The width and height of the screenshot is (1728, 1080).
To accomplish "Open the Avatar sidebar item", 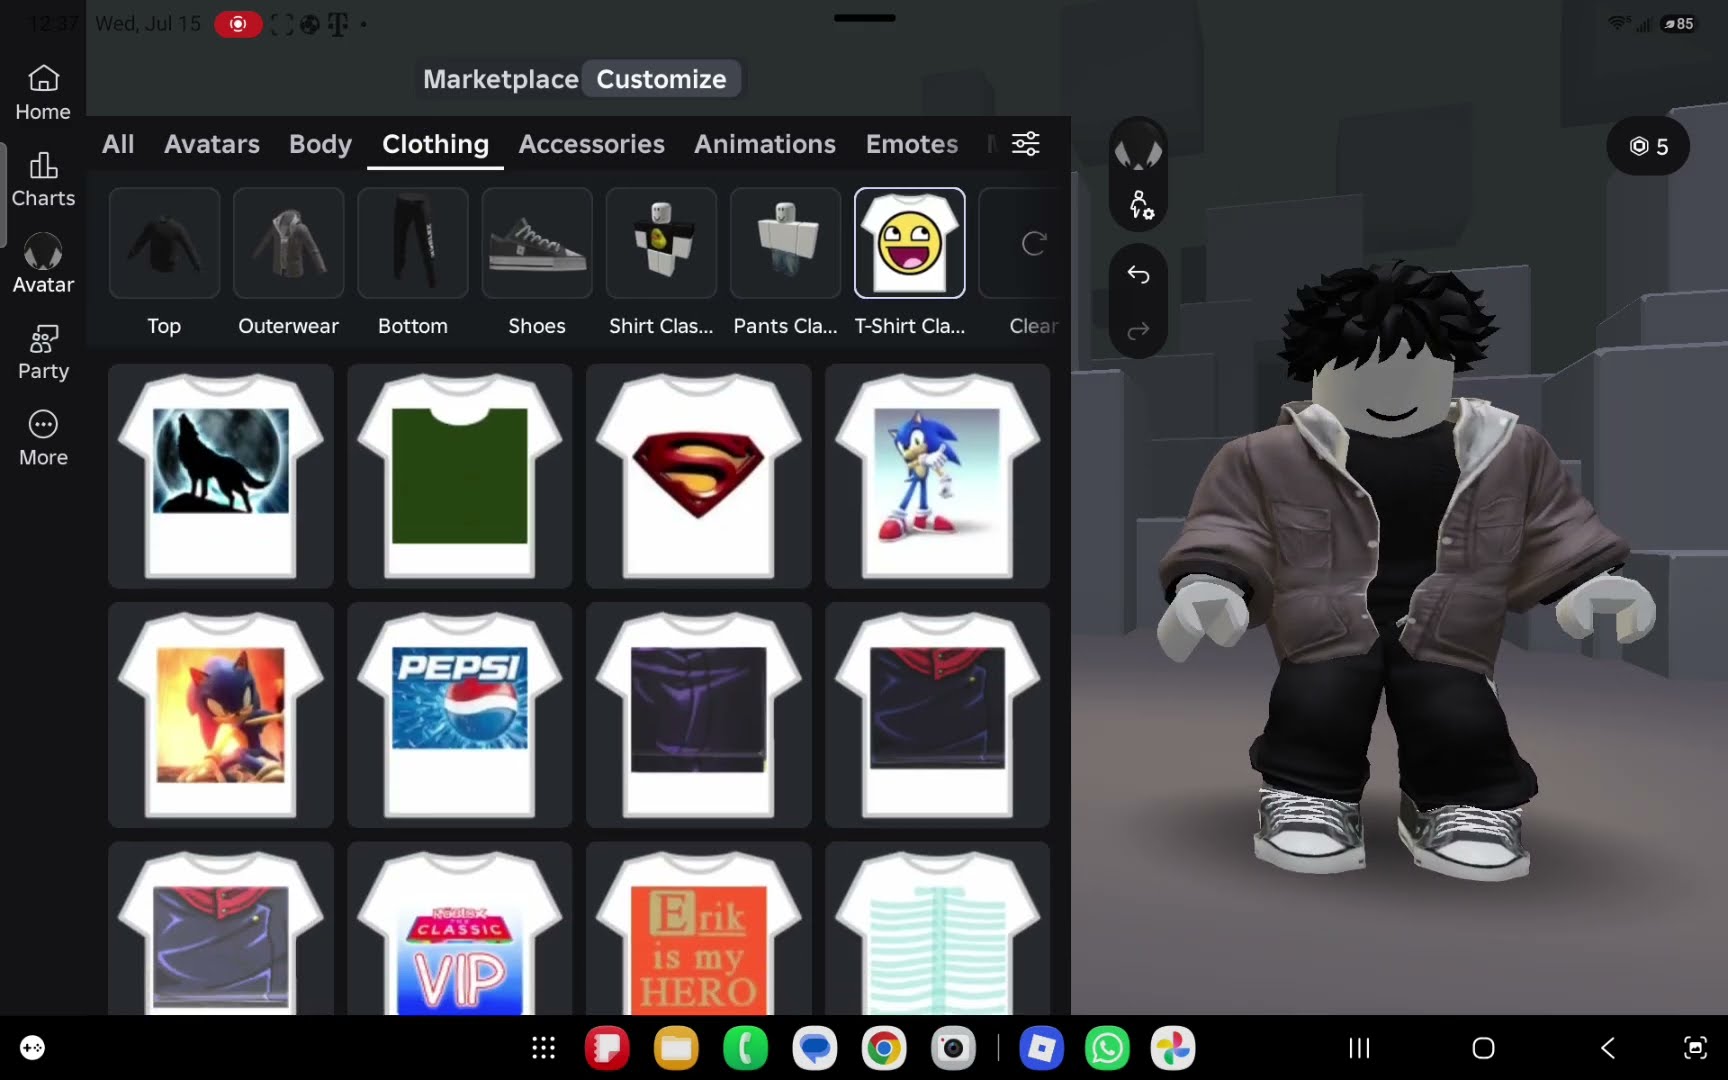I will [43, 265].
